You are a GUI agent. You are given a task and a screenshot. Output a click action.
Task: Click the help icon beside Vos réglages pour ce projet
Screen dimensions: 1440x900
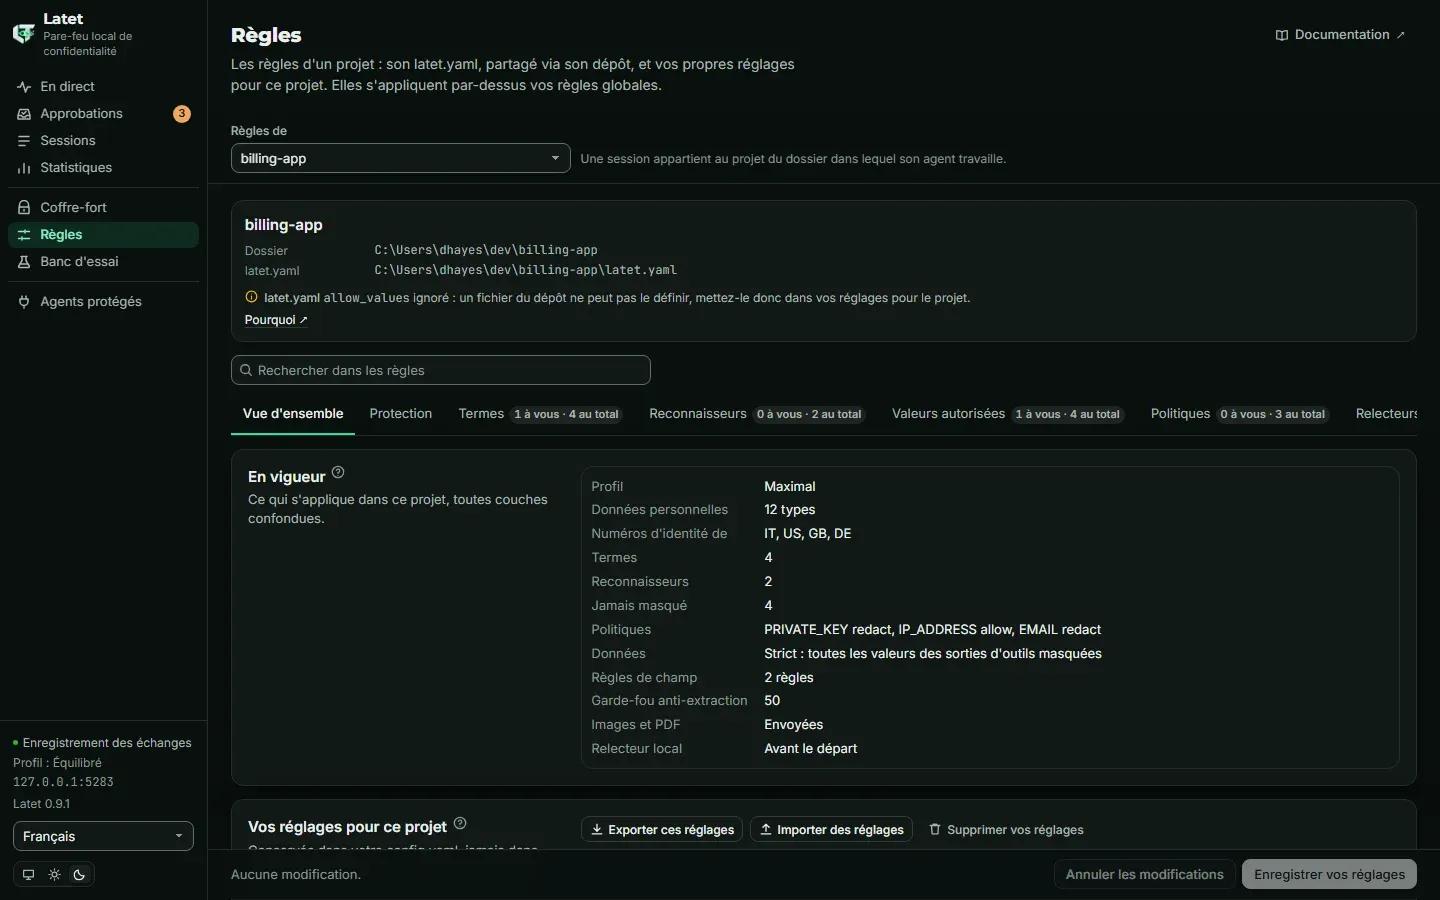(460, 824)
